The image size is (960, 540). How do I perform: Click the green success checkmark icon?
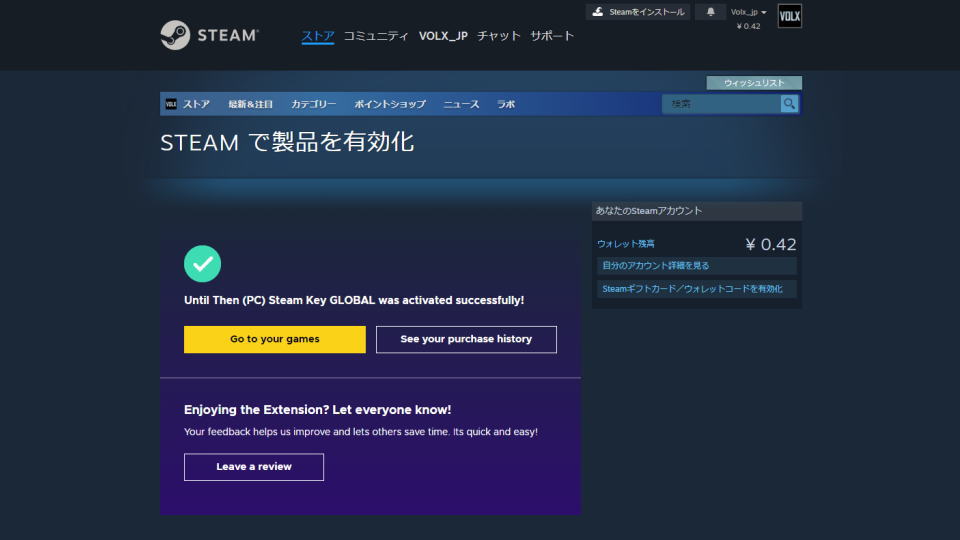point(202,264)
